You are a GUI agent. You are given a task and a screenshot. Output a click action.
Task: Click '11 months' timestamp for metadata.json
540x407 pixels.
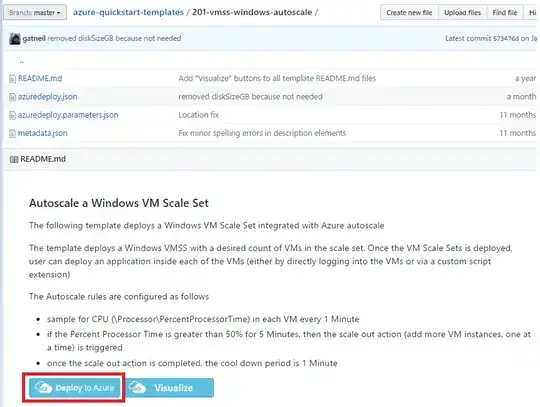tap(518, 133)
